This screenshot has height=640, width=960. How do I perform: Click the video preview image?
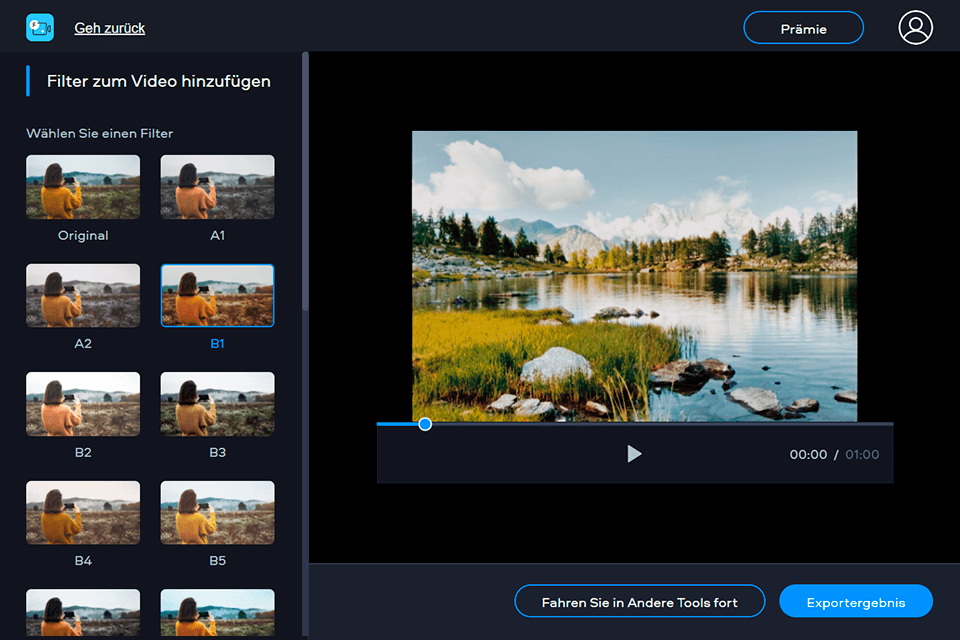[x=635, y=275]
